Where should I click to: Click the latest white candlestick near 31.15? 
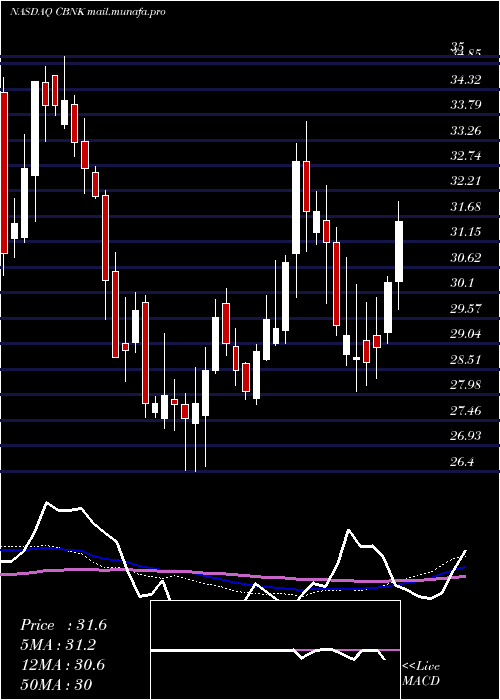[399, 251]
